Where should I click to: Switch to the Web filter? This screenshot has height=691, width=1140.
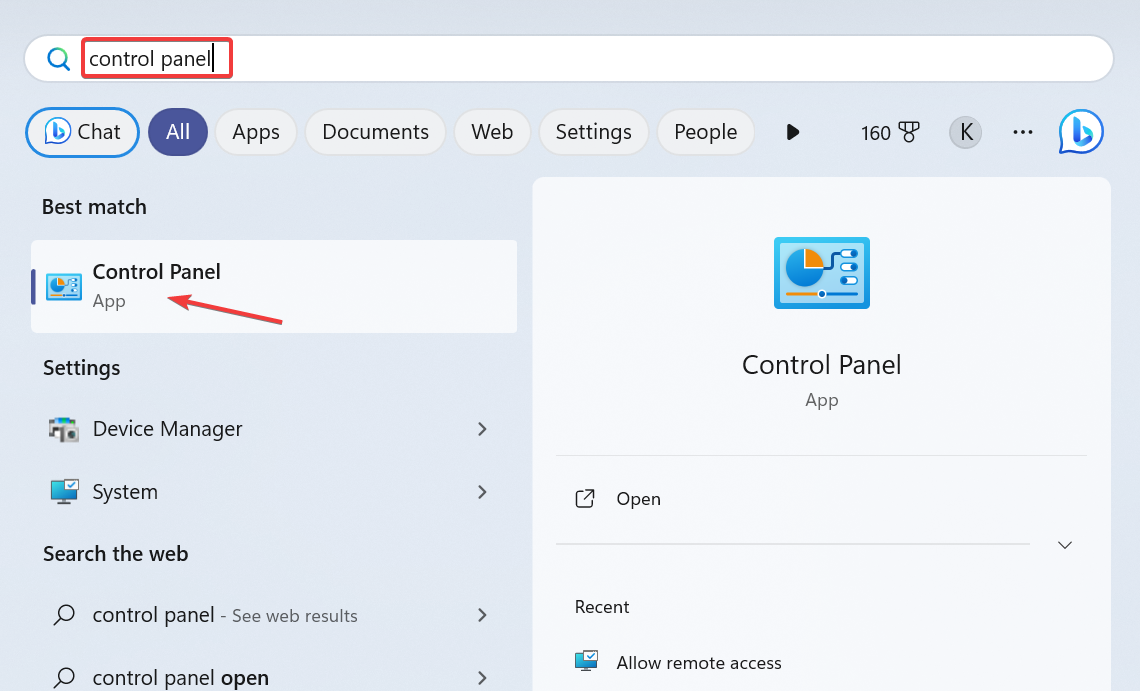click(x=492, y=132)
